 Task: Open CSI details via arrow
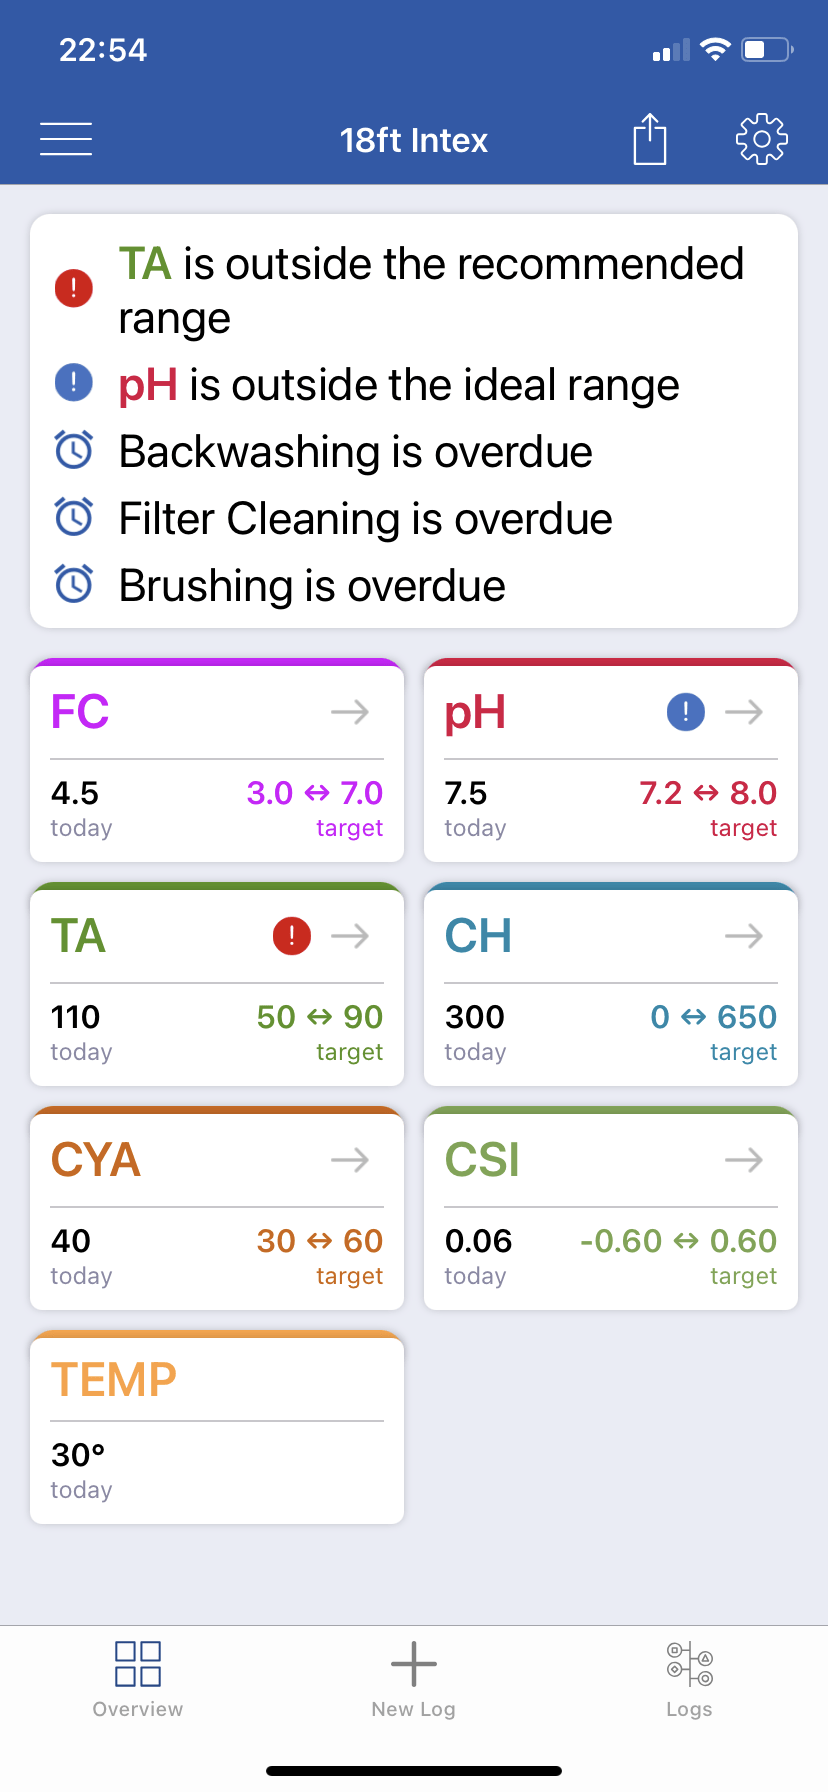[x=744, y=1160]
